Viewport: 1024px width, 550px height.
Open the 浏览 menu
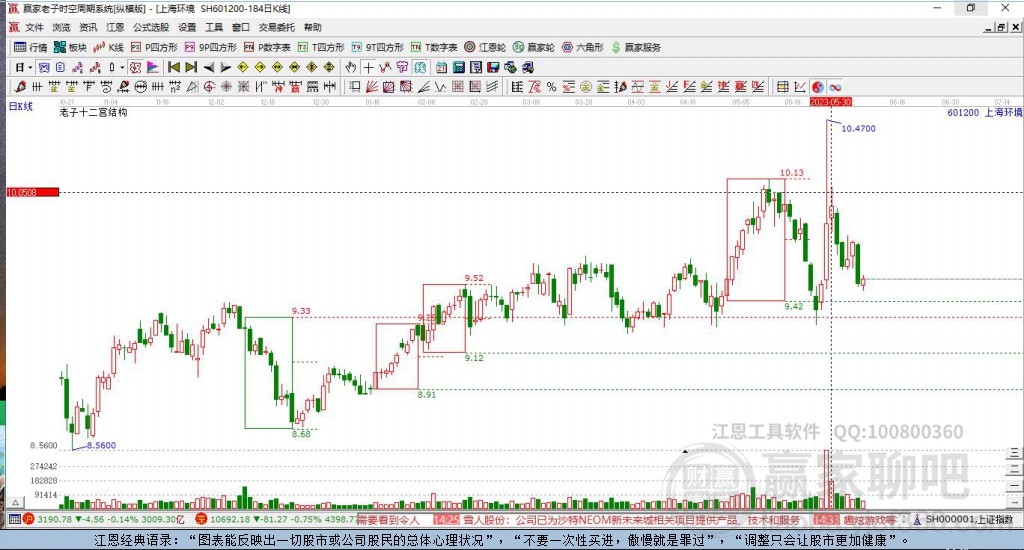pos(61,27)
